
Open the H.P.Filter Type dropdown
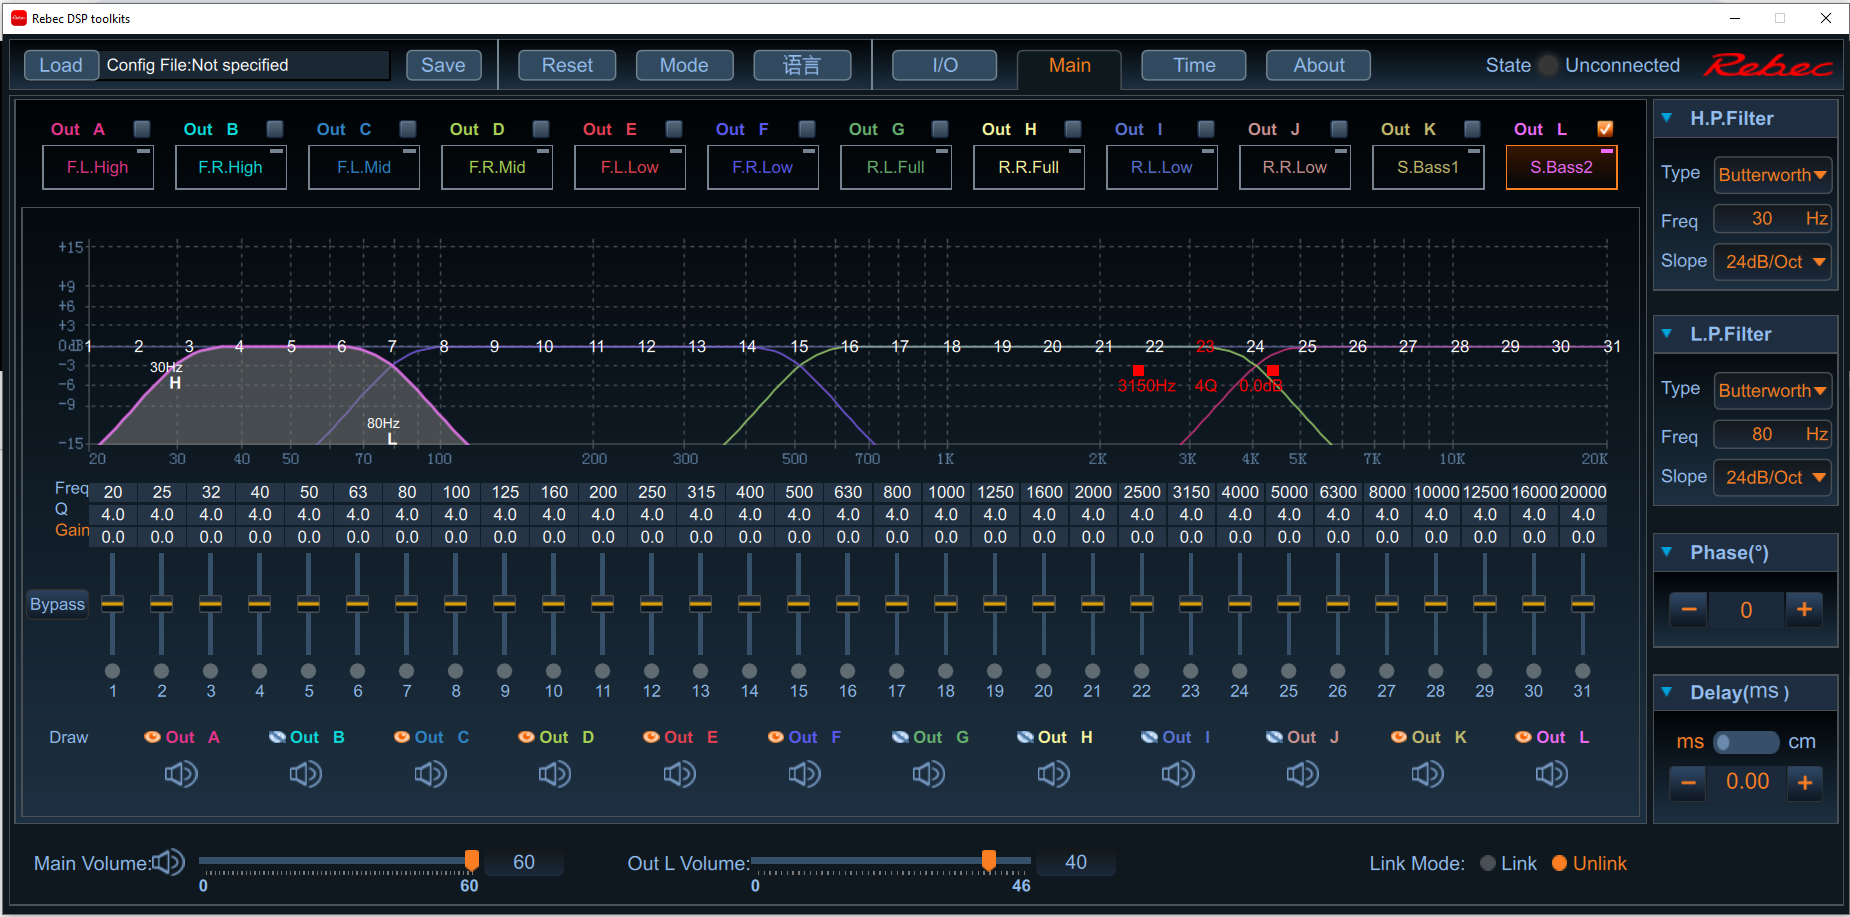pos(1772,175)
